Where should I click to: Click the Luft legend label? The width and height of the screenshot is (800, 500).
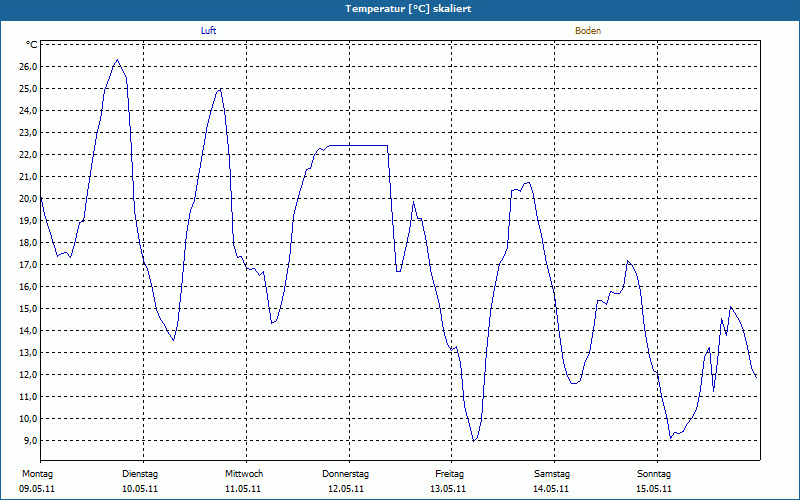pyautogui.click(x=208, y=31)
